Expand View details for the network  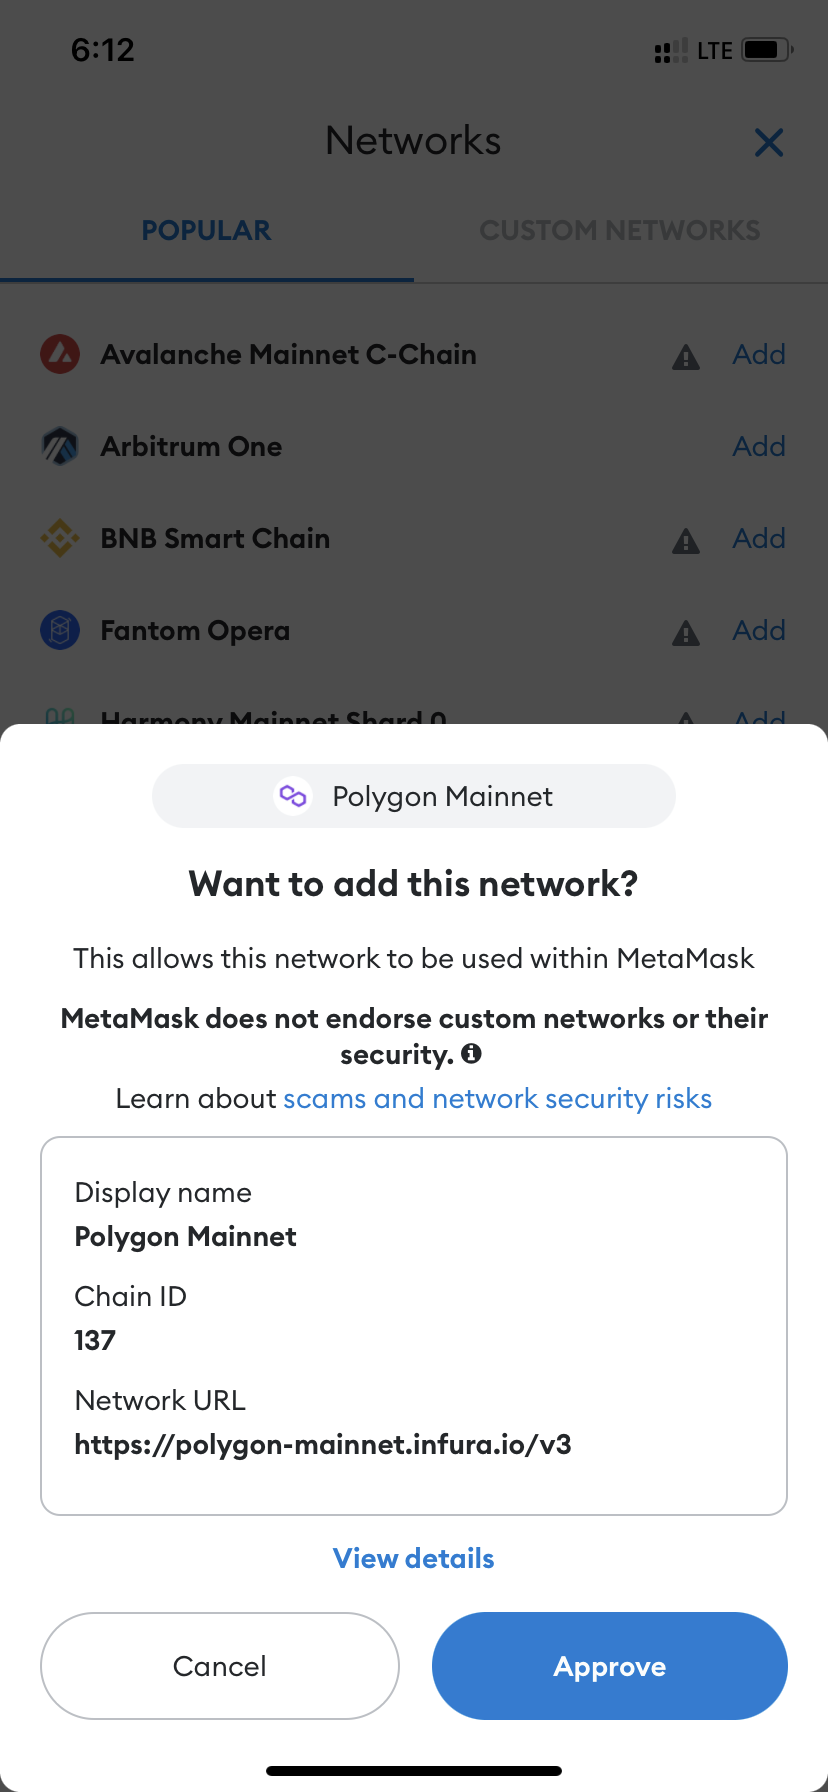[414, 1558]
